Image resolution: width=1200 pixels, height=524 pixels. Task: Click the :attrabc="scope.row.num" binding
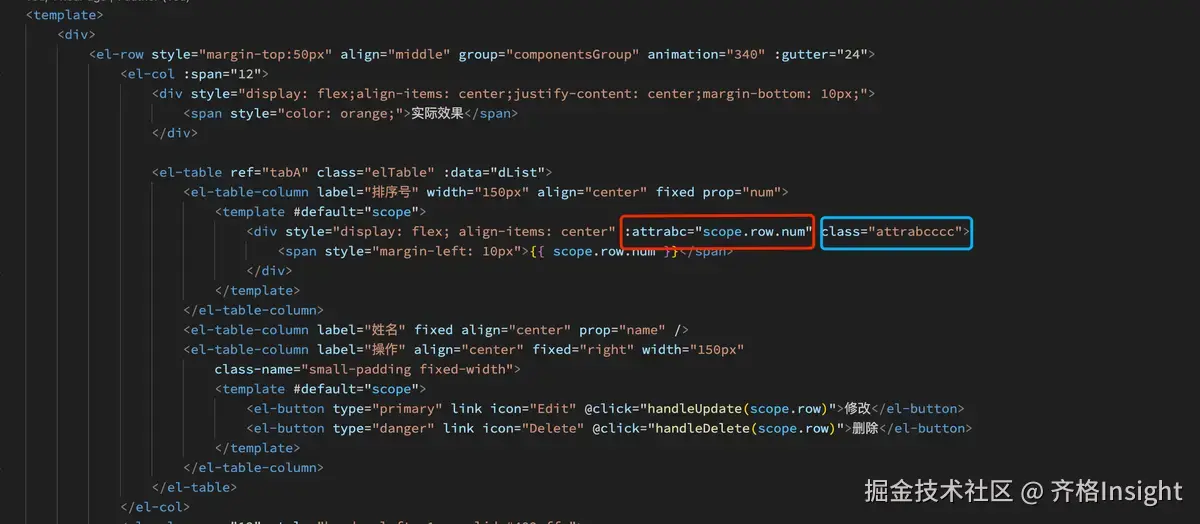click(x=716, y=231)
